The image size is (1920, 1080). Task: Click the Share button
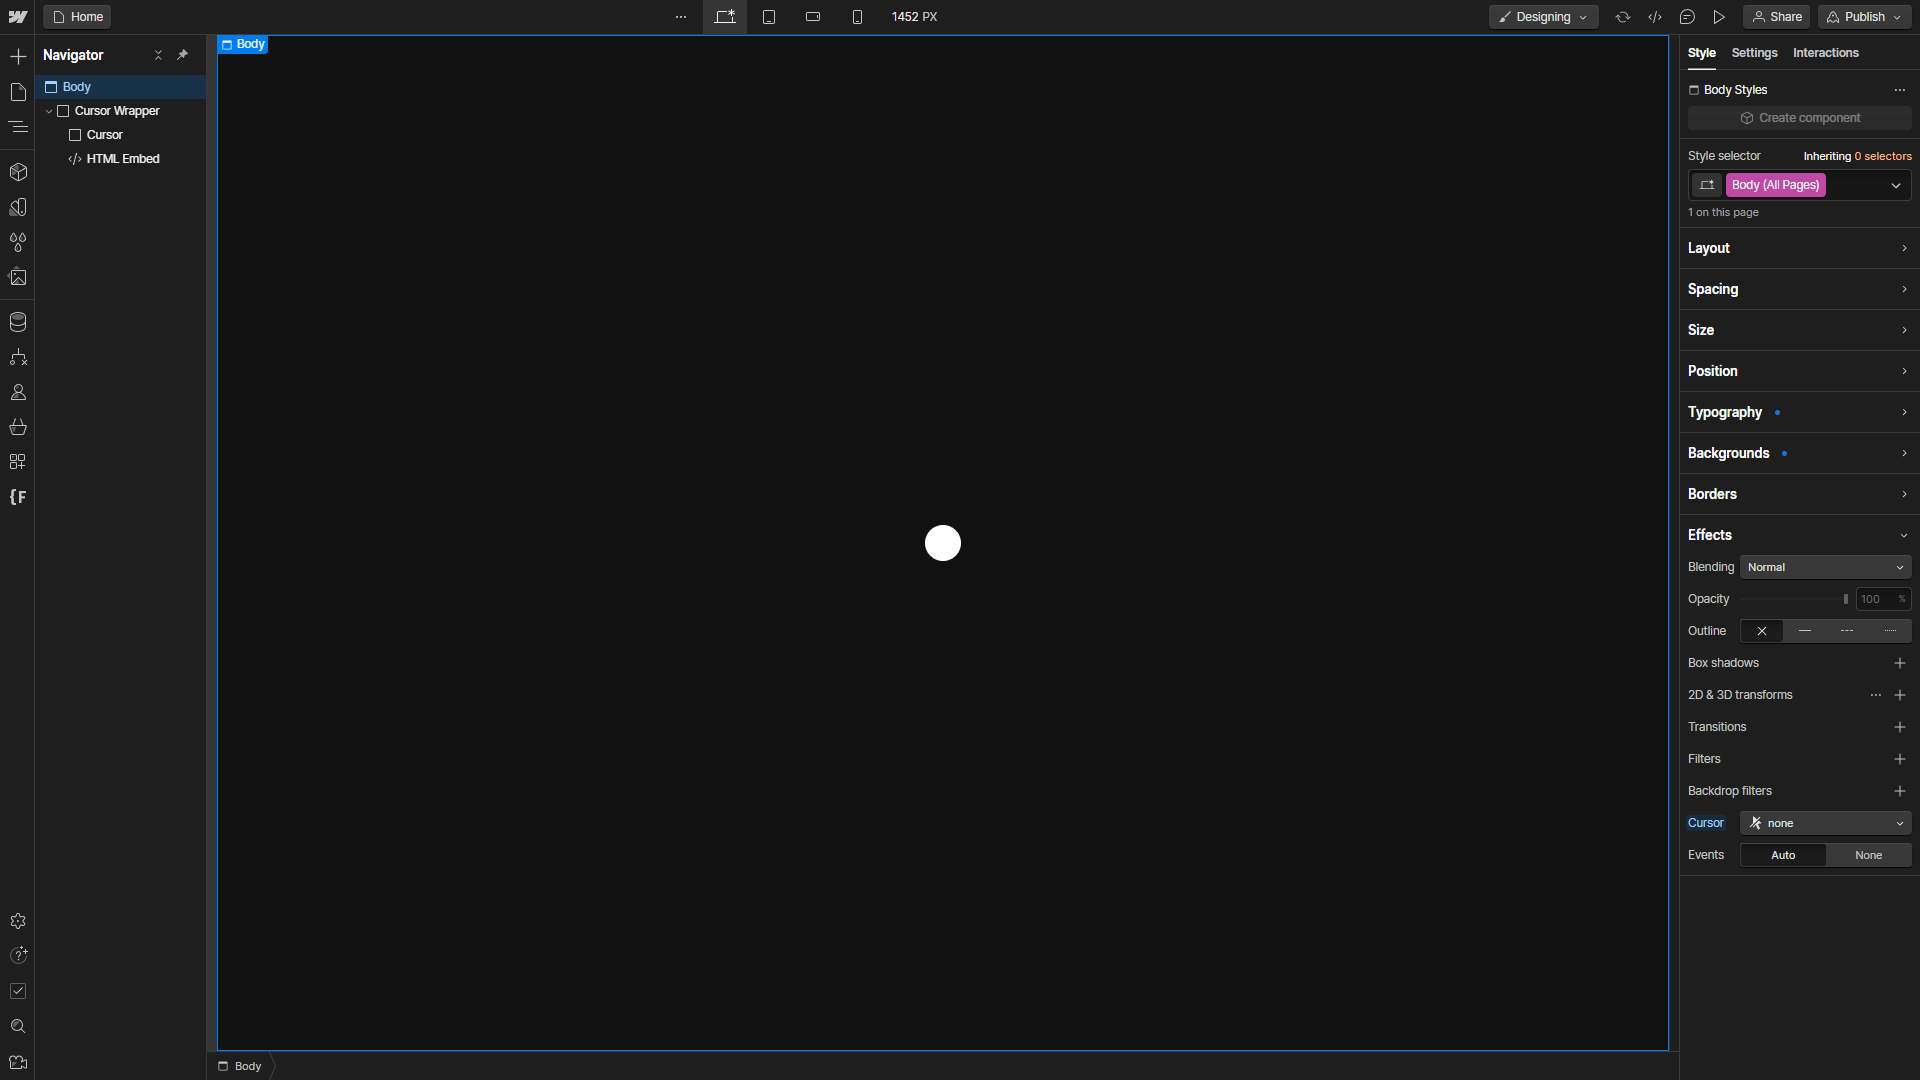[x=1777, y=17]
